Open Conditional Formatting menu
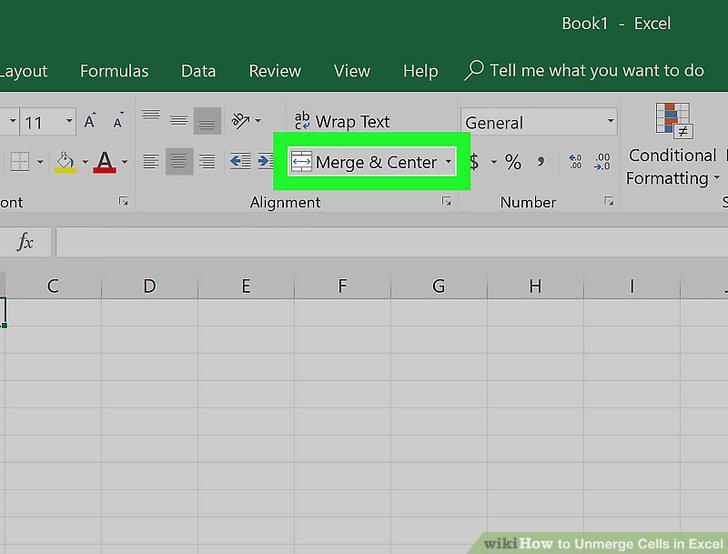728x554 pixels. click(672, 144)
